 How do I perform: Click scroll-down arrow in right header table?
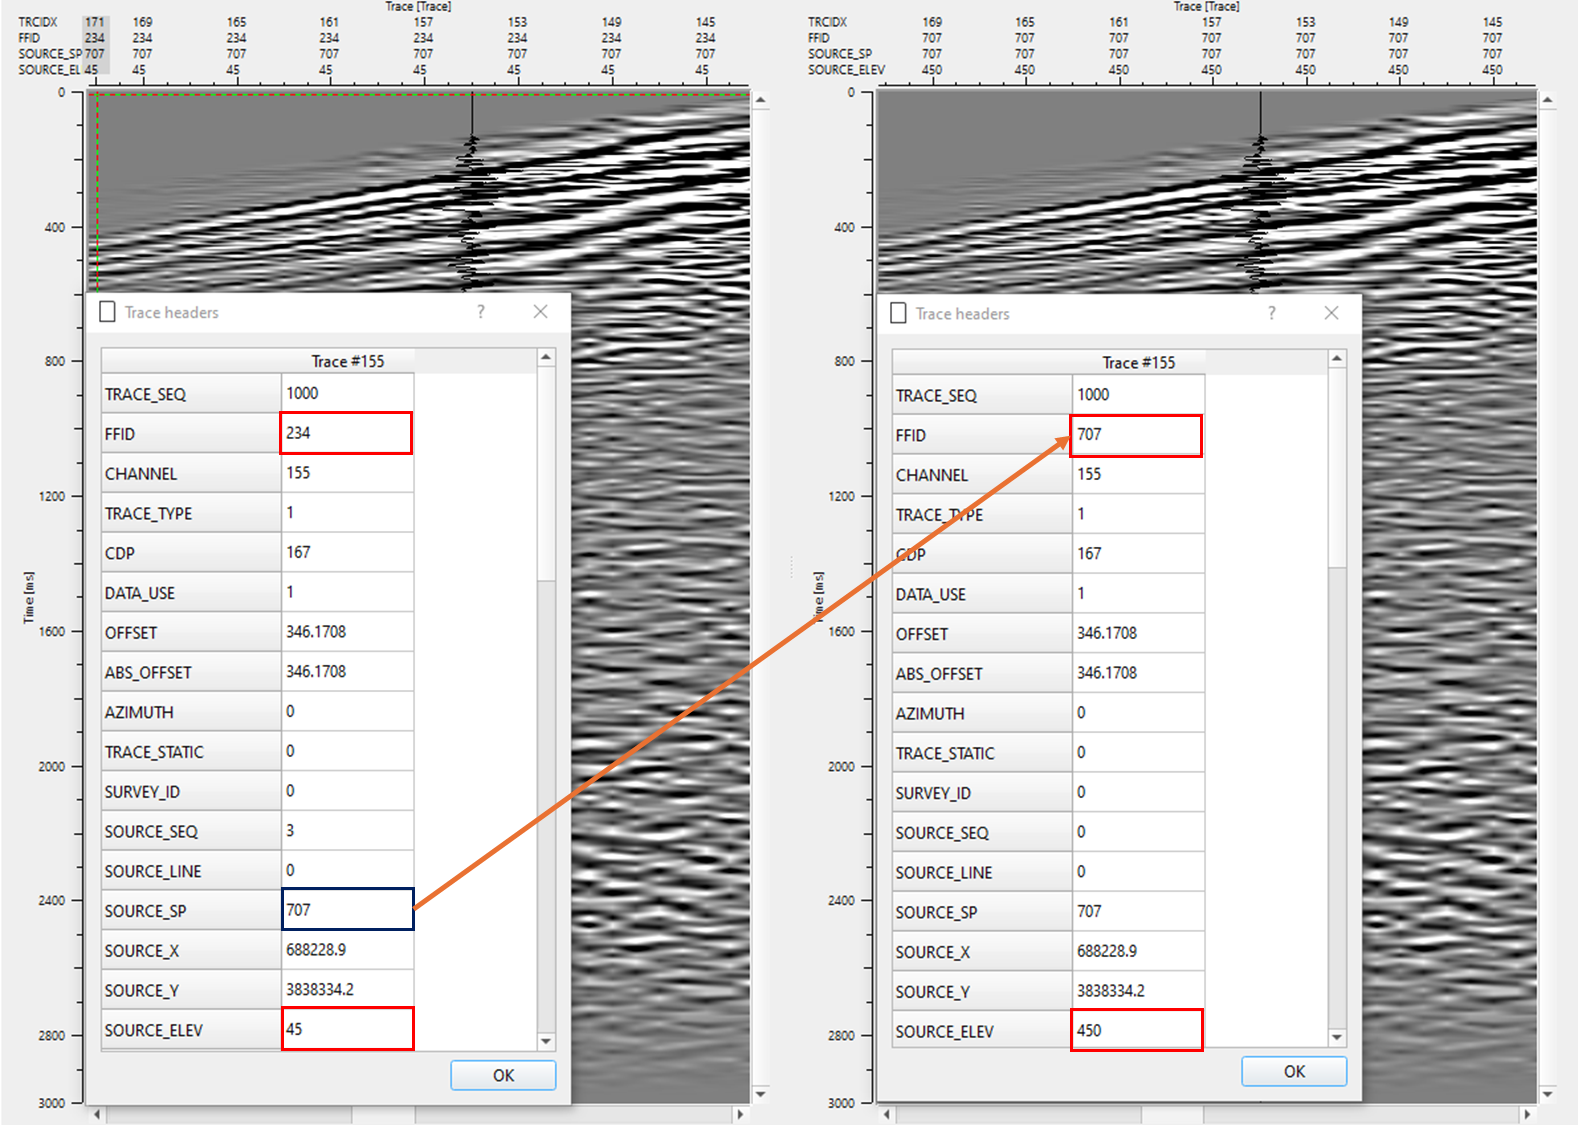[x=1337, y=1037]
